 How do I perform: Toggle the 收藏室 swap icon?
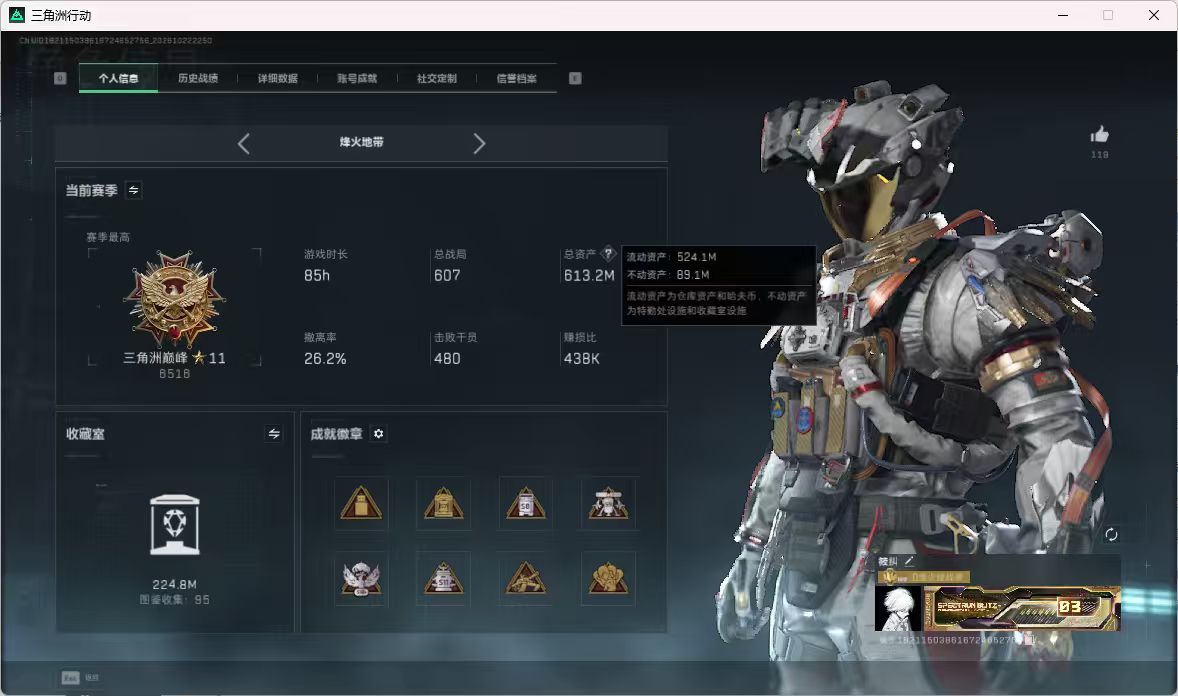[x=274, y=434]
